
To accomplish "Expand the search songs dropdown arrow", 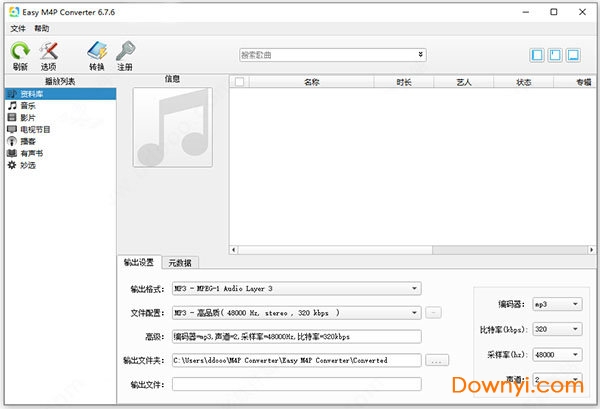I will pyautogui.click(x=420, y=55).
